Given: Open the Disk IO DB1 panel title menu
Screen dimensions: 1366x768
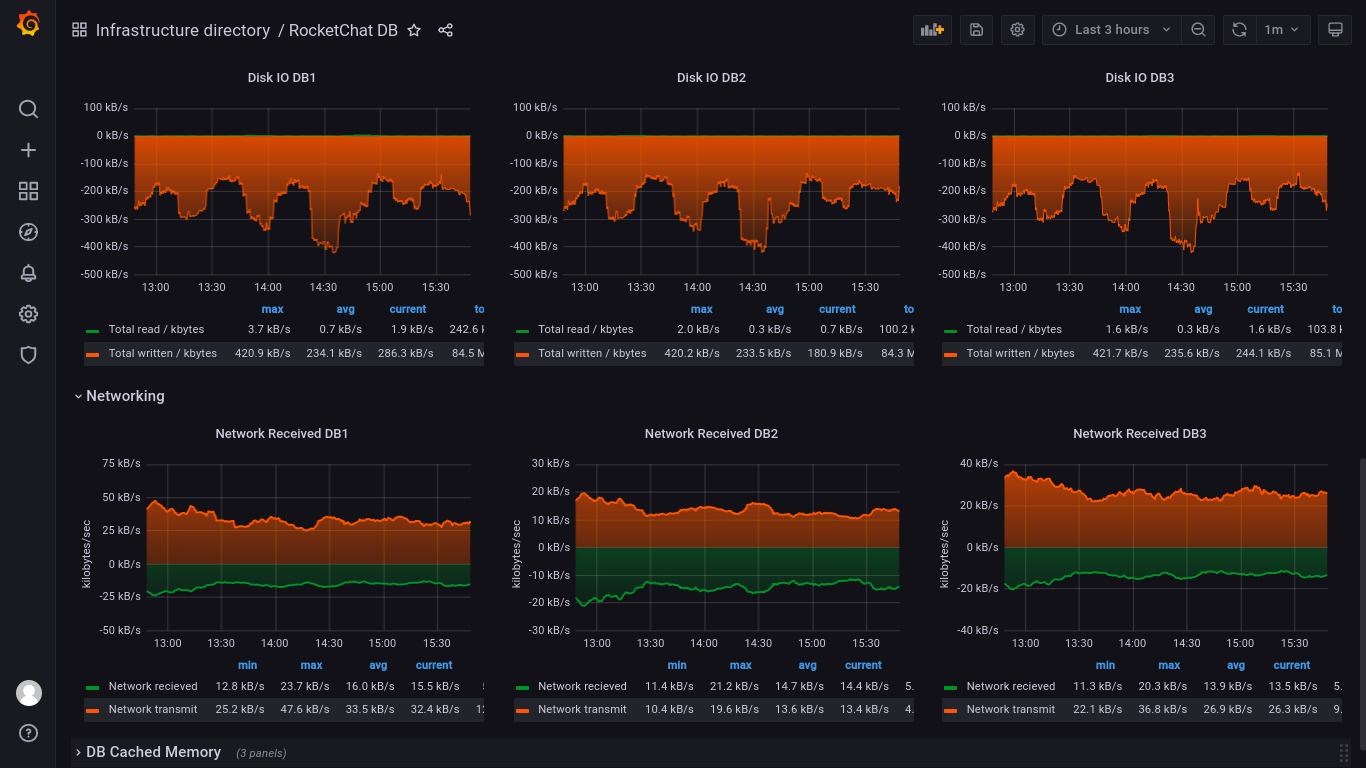Looking at the screenshot, I should coord(282,77).
